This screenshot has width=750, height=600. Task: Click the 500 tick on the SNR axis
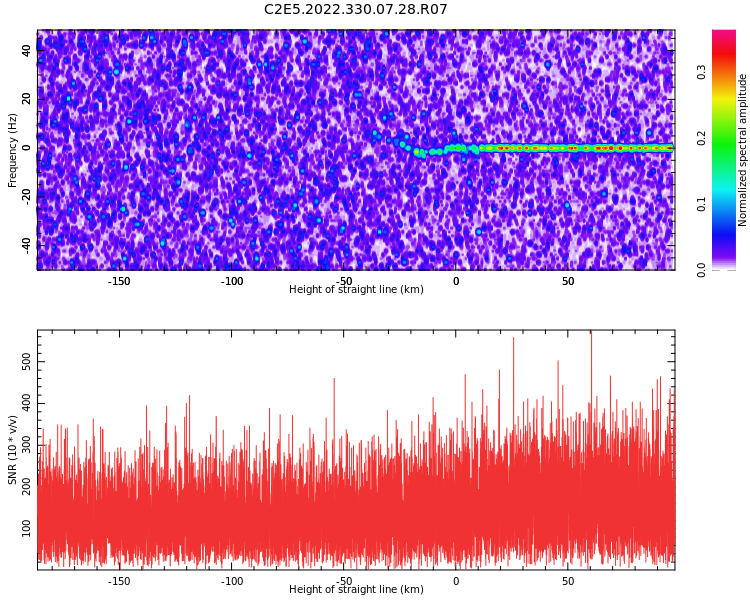(x=26, y=362)
